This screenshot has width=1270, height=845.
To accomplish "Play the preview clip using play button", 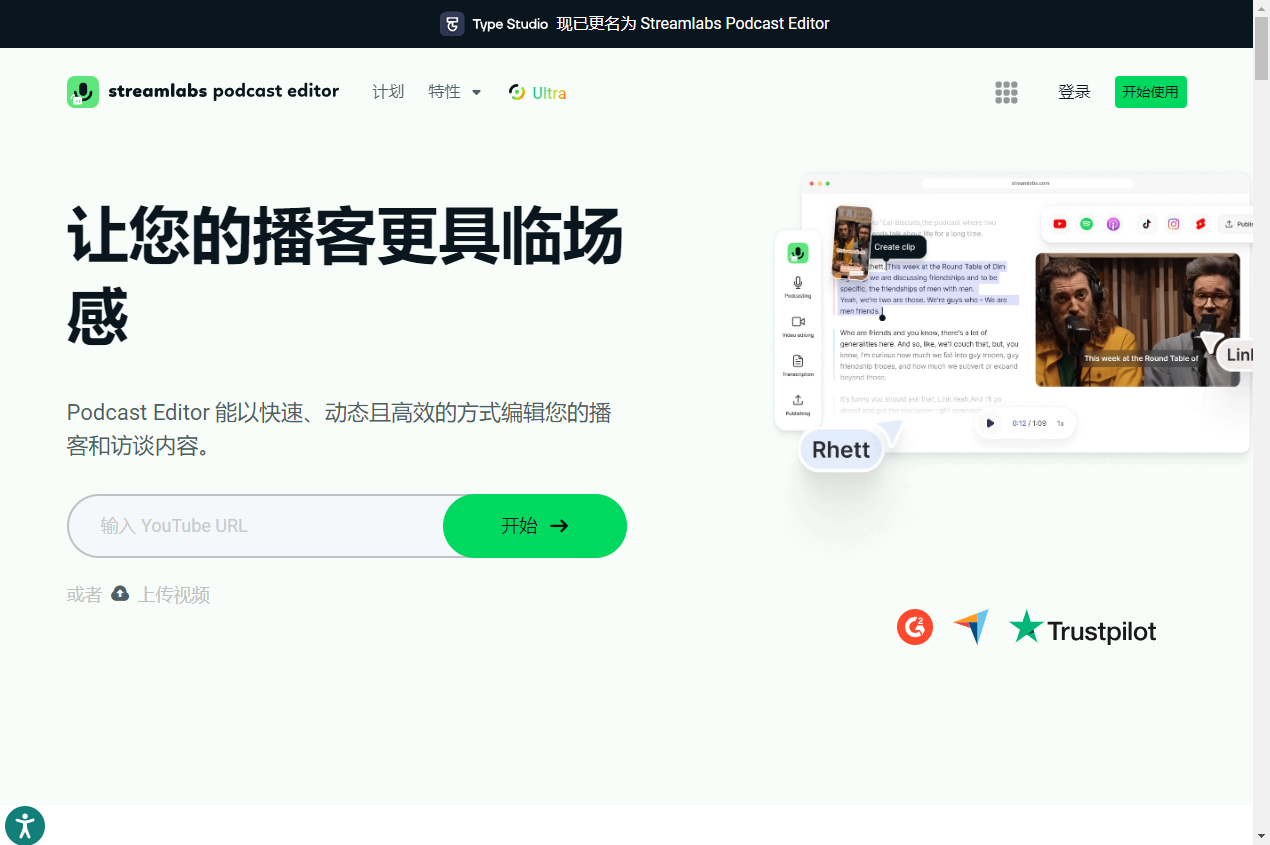I will (991, 423).
